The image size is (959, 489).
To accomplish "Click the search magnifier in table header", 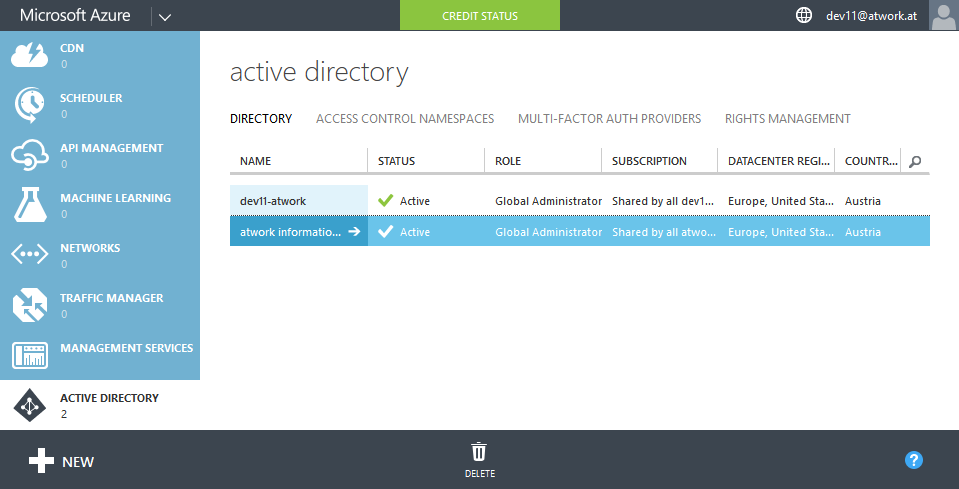I will 915,161.
